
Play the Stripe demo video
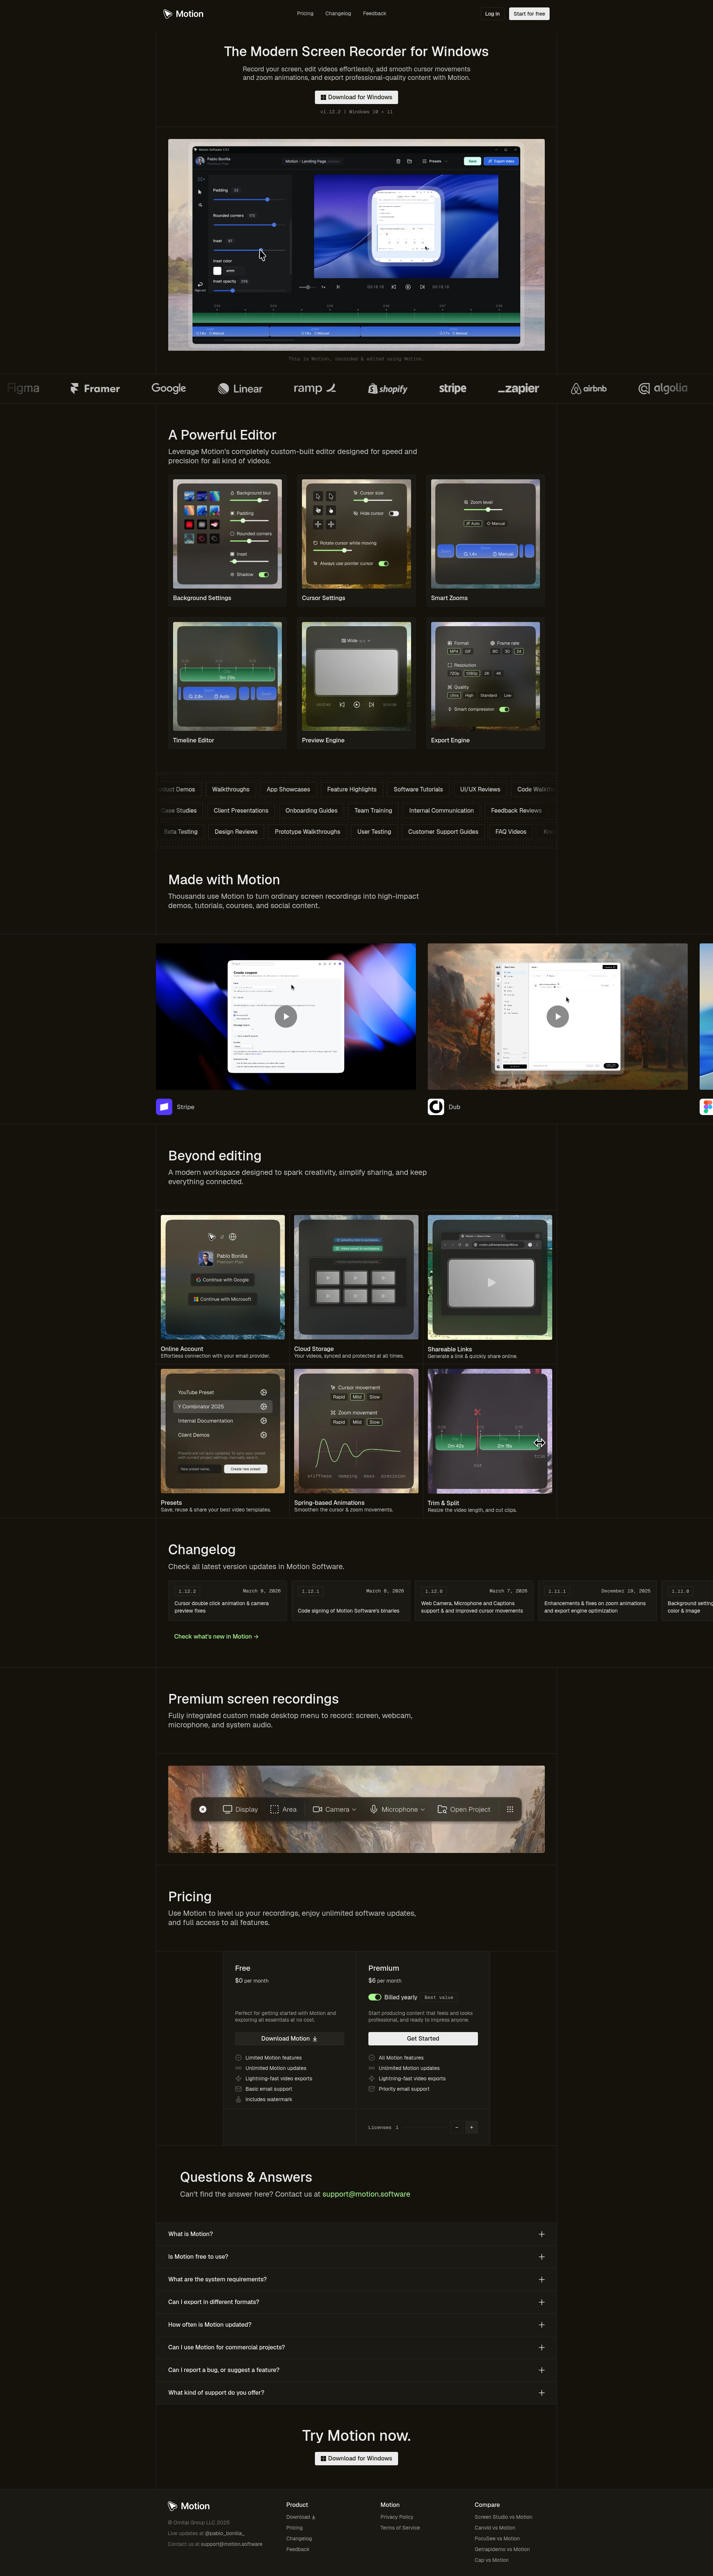pyautogui.click(x=286, y=1016)
